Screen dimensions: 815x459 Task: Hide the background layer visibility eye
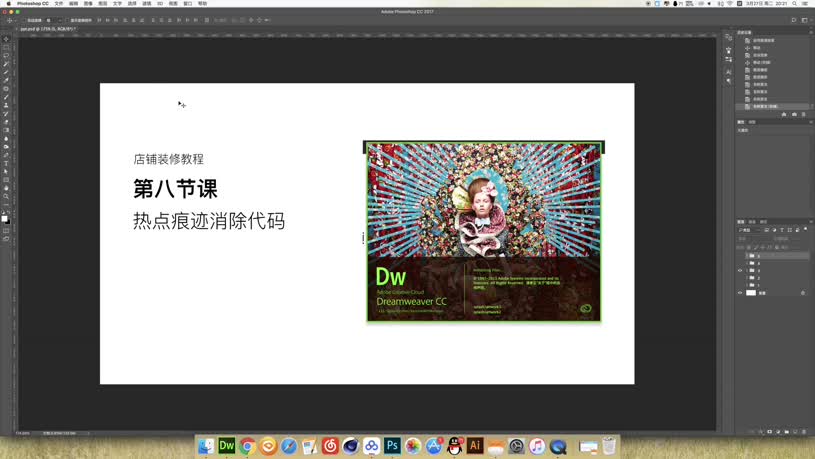coord(740,293)
